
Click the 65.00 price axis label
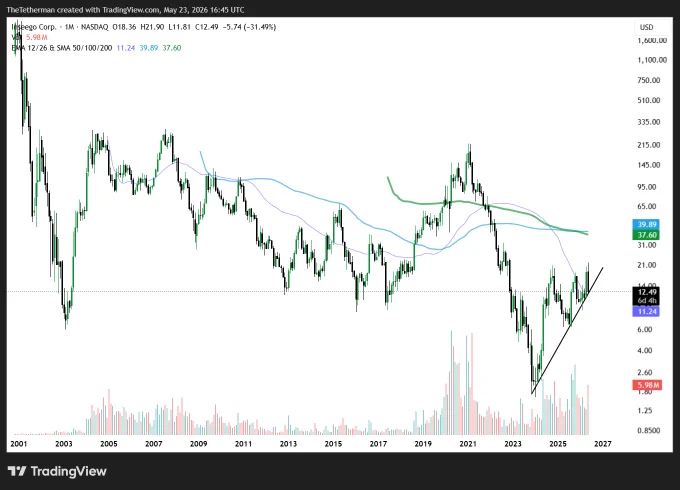(647, 206)
